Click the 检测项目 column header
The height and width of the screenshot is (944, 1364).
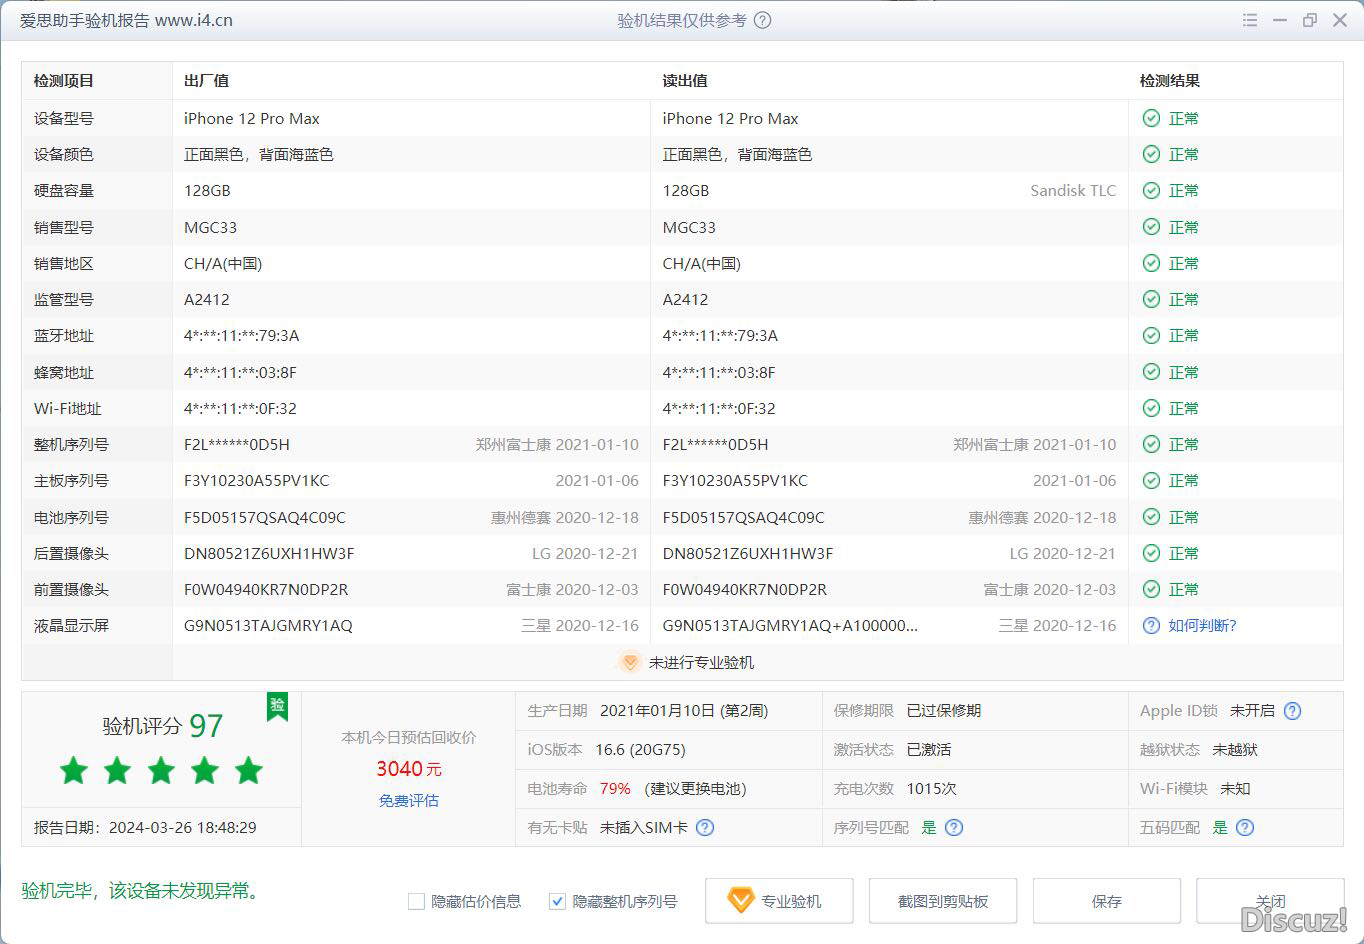point(64,81)
